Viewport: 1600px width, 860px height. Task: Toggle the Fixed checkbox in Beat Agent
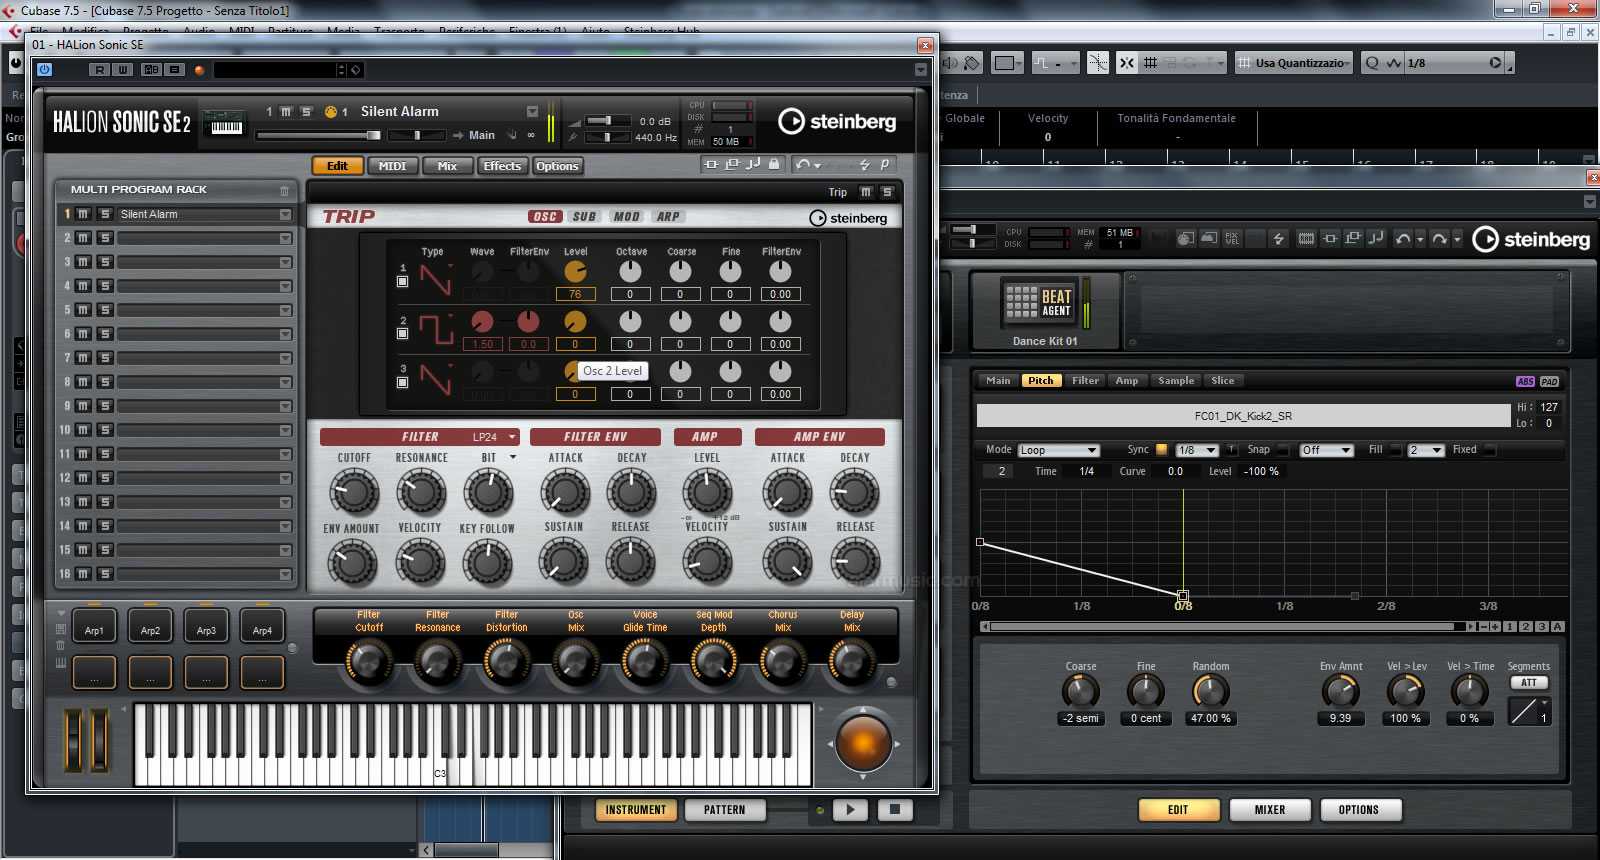(1490, 450)
